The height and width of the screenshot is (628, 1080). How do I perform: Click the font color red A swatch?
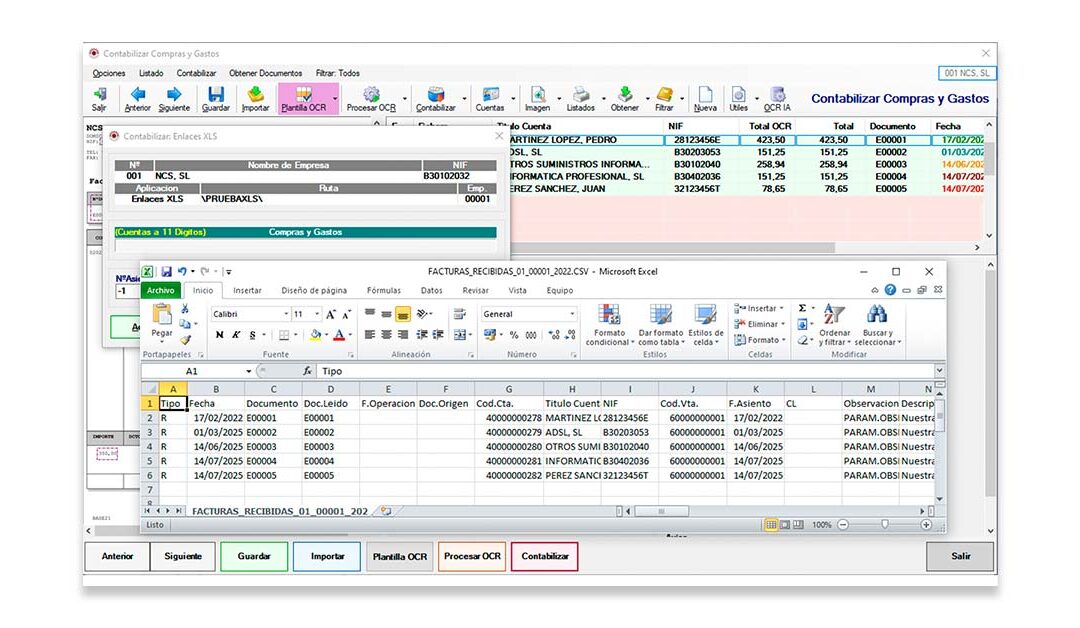click(x=339, y=335)
